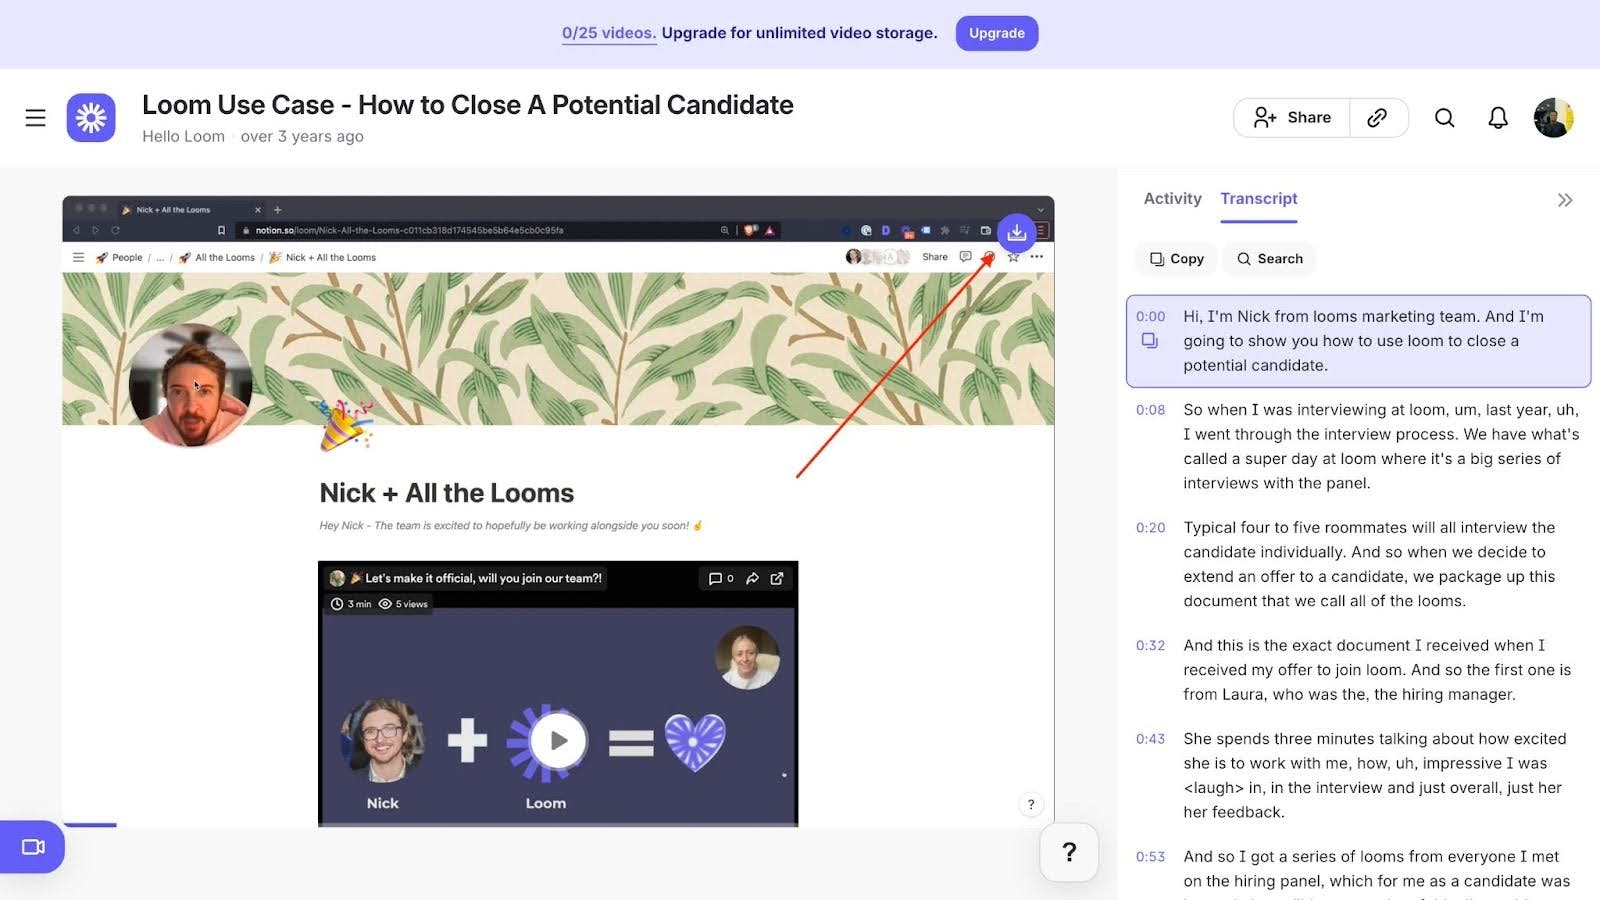
Task: Jump to the 0:20 timestamp
Action: point(1151,528)
